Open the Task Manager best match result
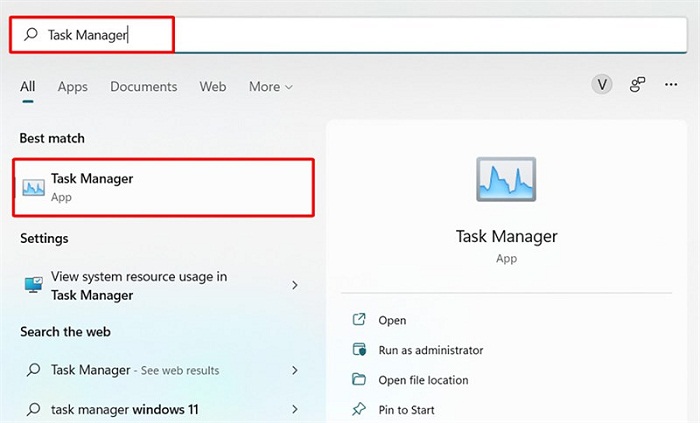 tap(163, 187)
